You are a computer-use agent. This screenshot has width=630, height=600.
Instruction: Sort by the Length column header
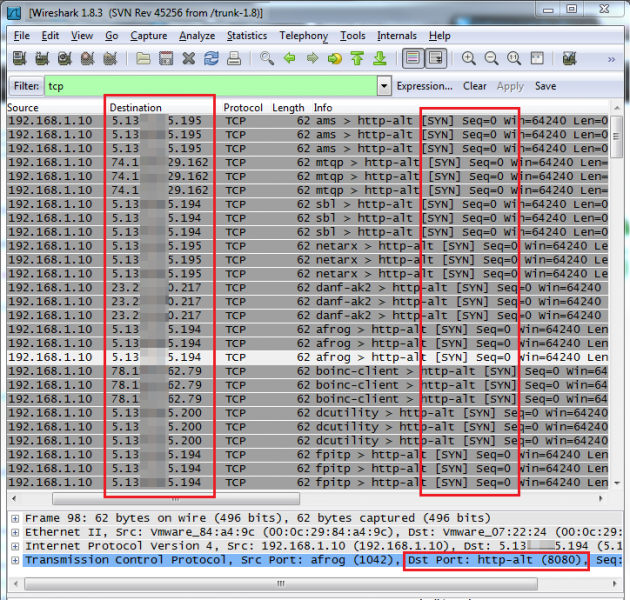click(288, 108)
